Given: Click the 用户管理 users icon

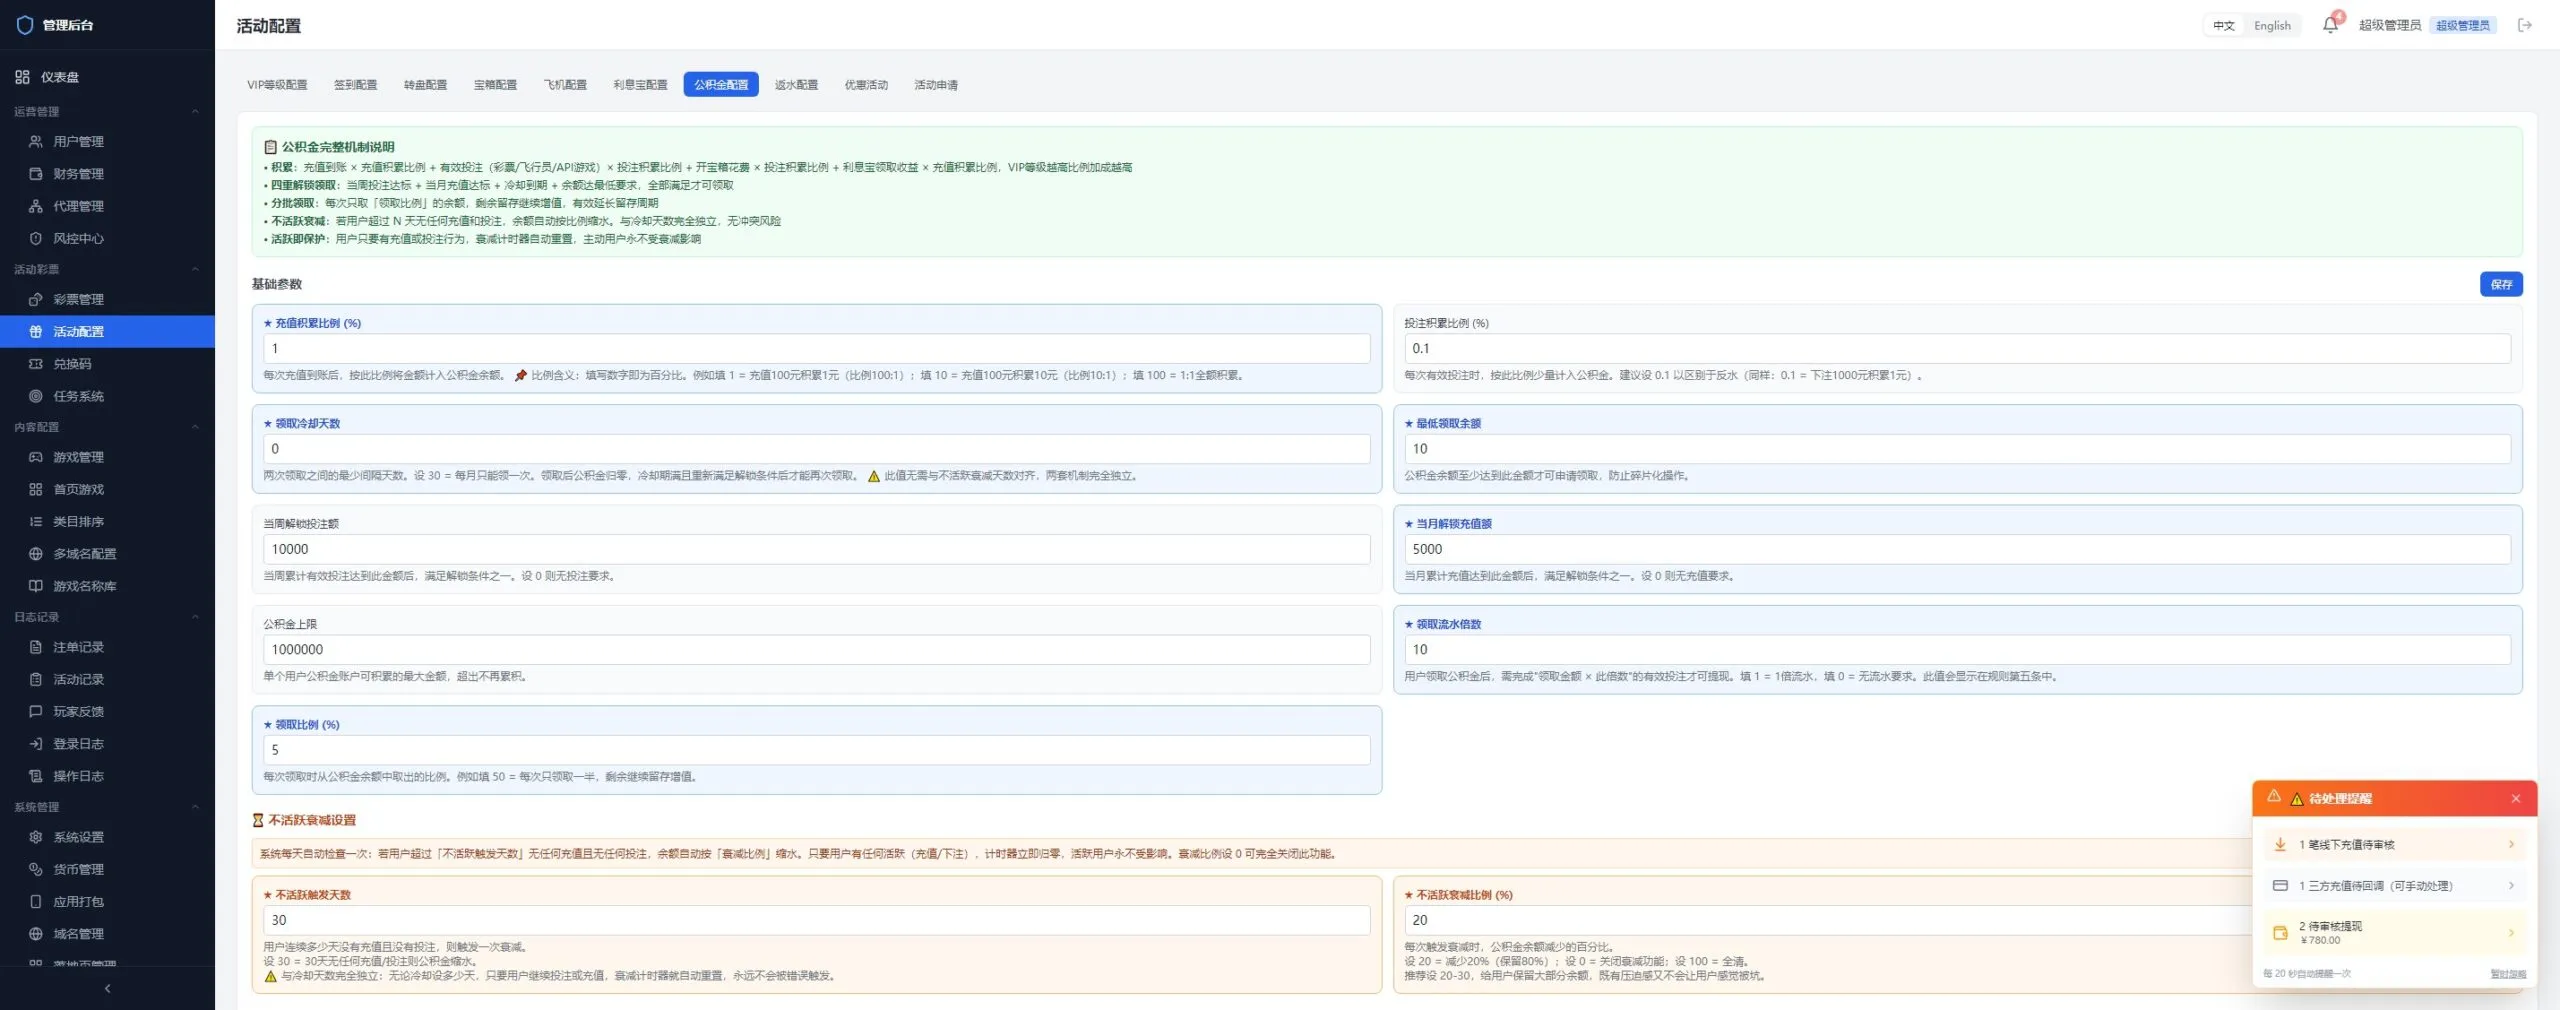Looking at the screenshot, I should (36, 141).
